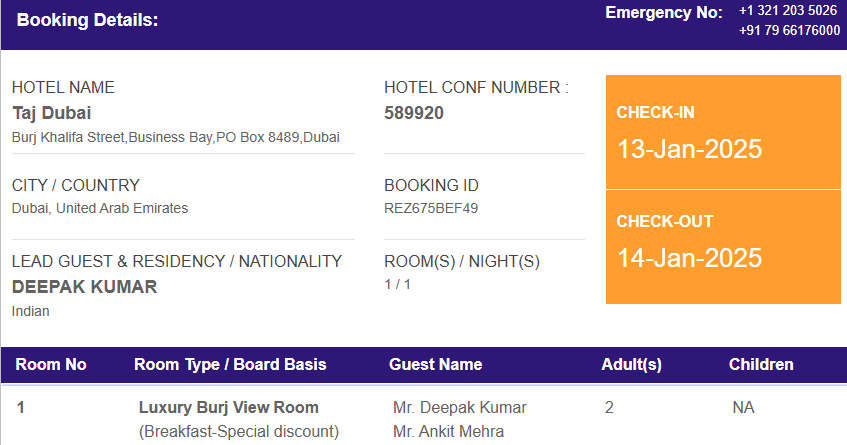Click the Room Type / Board Basis header
847x445 pixels.
tap(230, 365)
